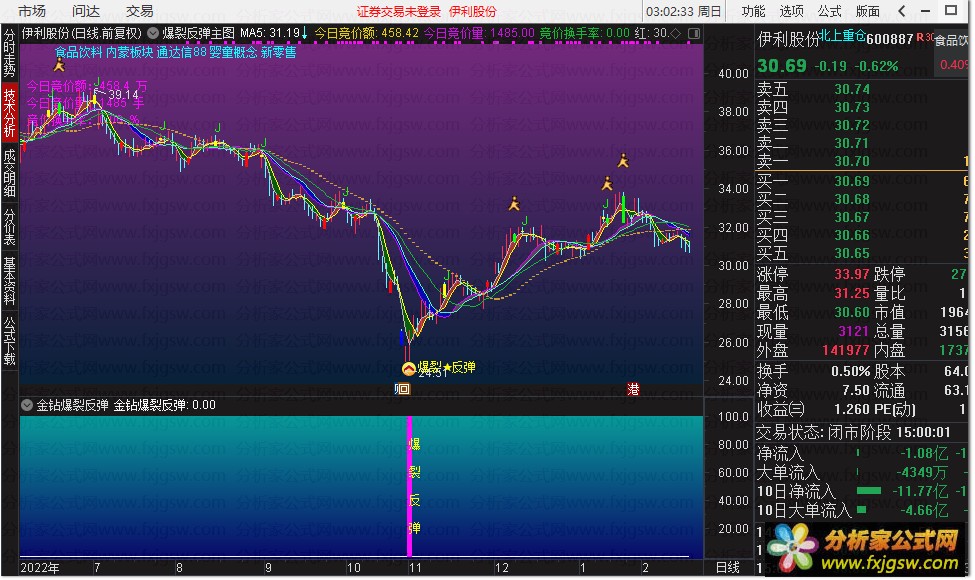The image size is (975, 580).
Task: Select month 9 on the timeline
Action: coord(269,568)
